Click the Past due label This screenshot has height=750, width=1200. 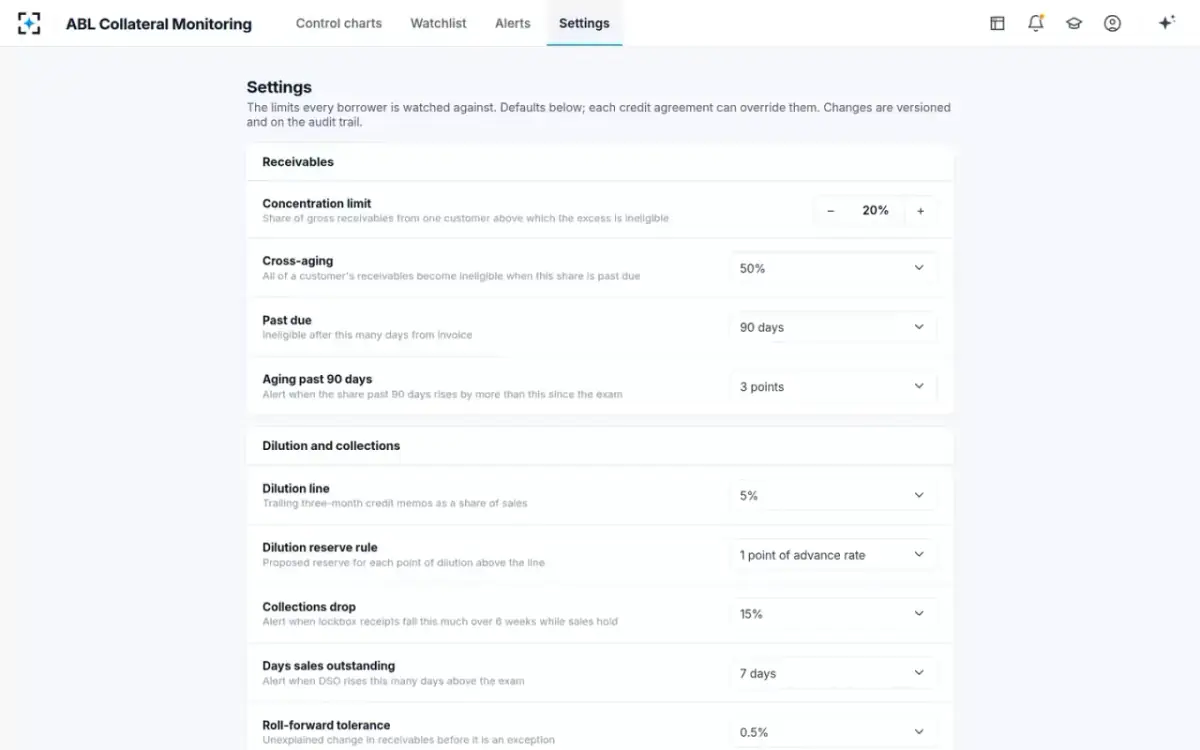[x=287, y=320]
